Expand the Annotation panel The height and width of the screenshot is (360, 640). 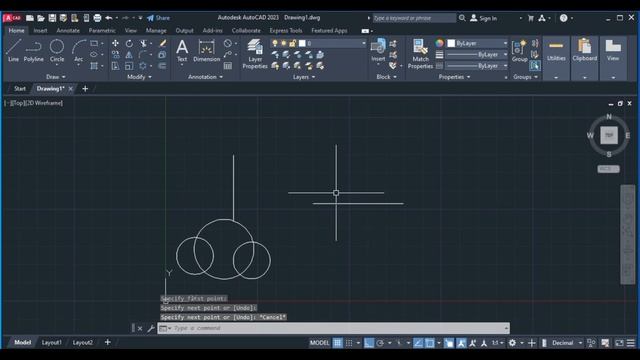(x=205, y=77)
